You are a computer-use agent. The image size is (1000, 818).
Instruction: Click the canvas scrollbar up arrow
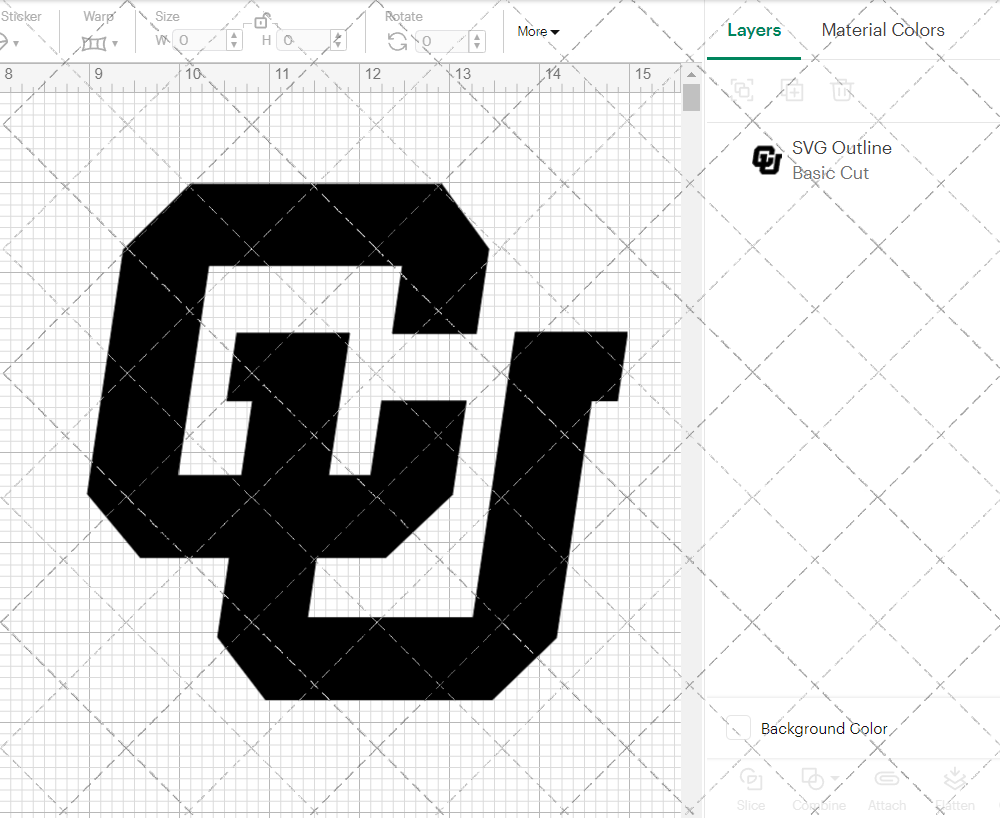[691, 75]
